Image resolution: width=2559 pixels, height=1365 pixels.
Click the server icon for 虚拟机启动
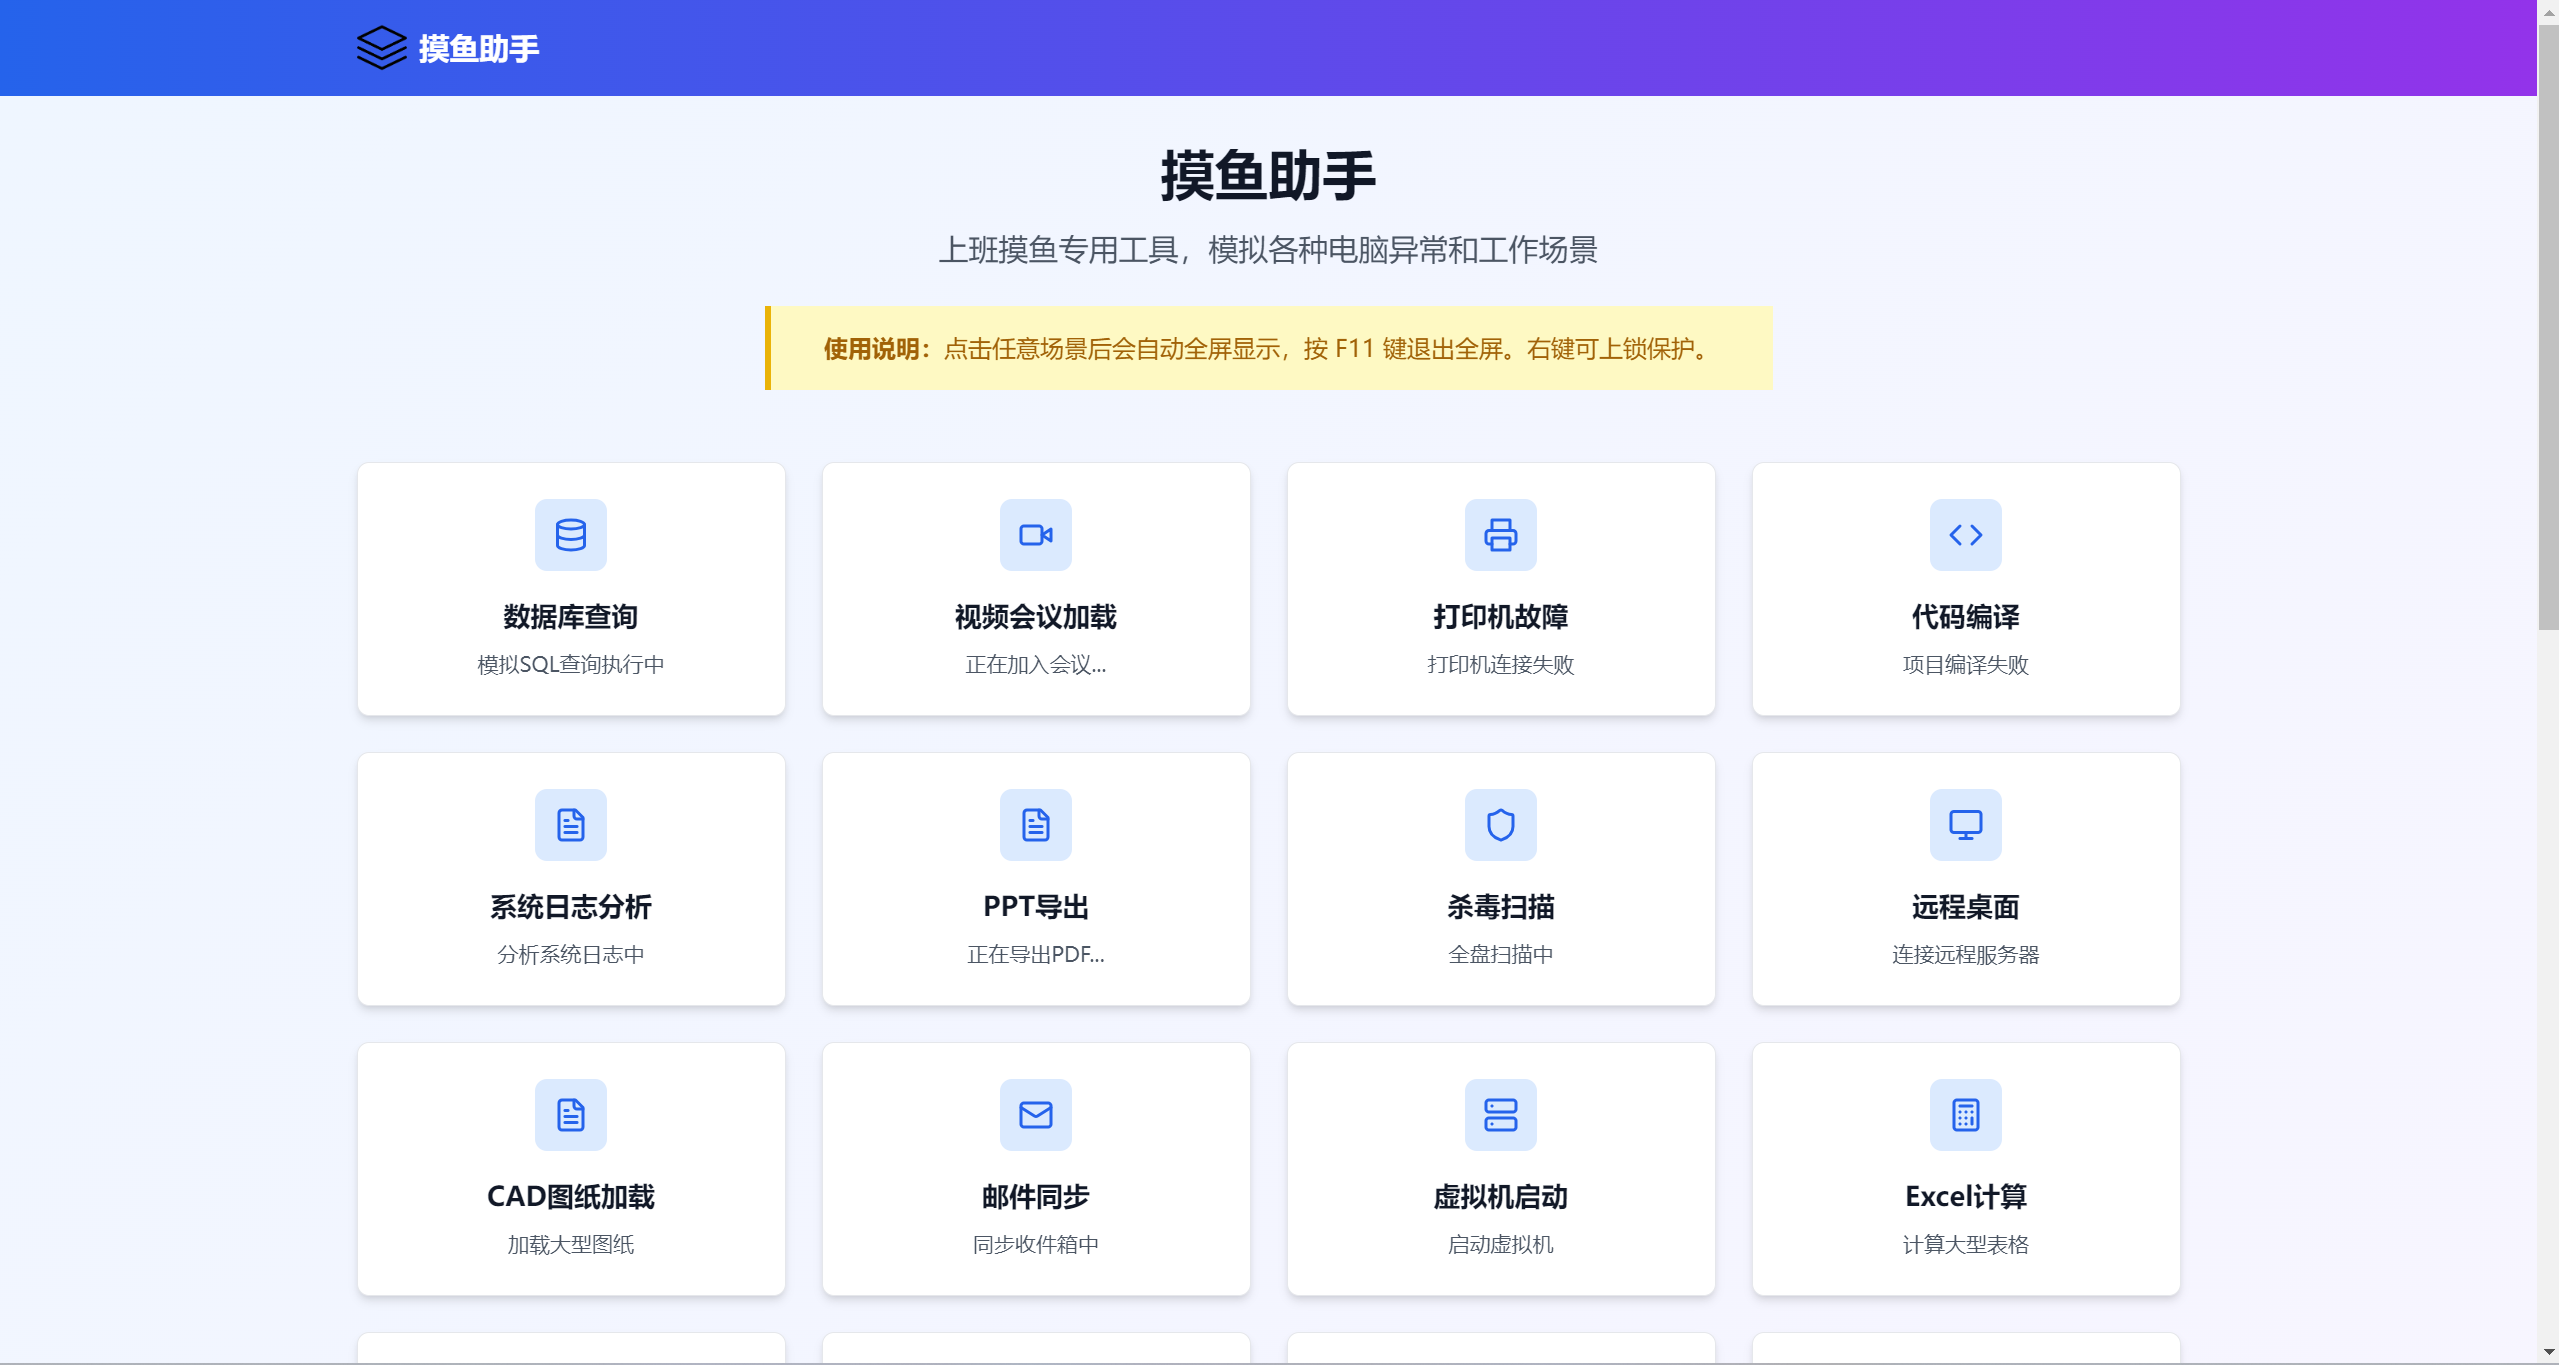(x=1500, y=1115)
